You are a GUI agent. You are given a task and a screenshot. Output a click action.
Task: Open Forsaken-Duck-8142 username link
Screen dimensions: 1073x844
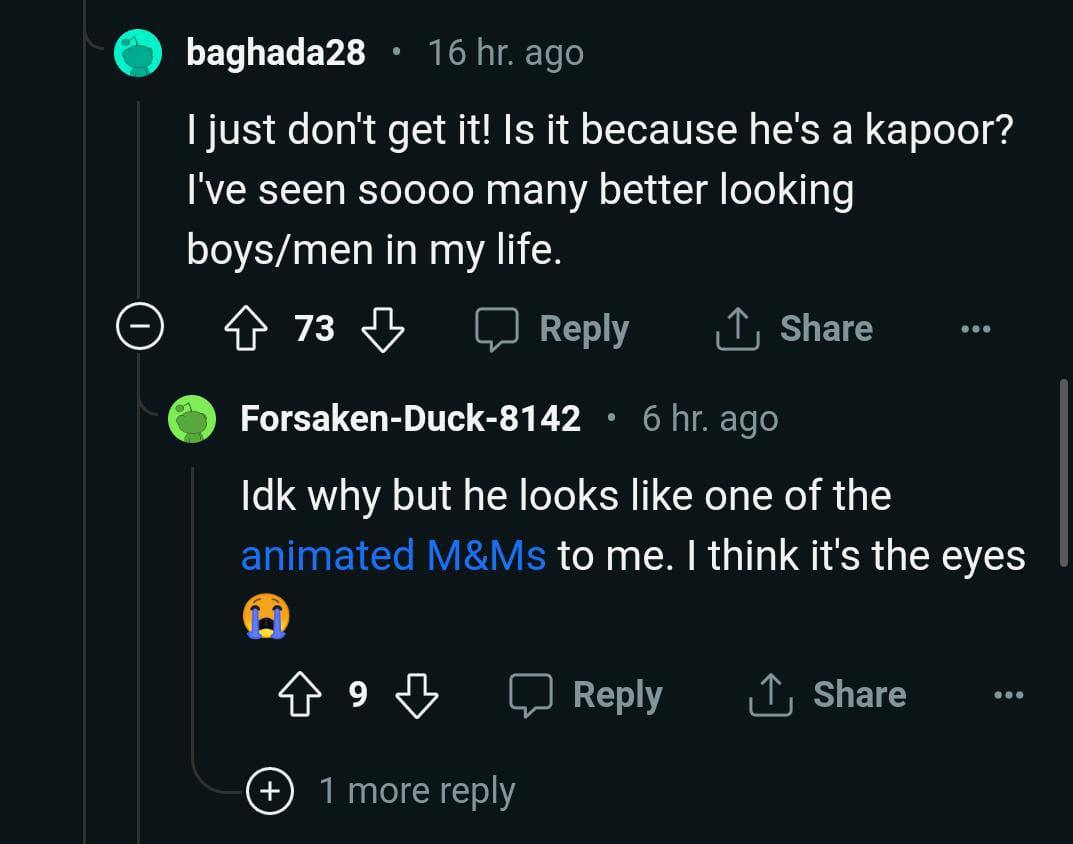point(410,419)
